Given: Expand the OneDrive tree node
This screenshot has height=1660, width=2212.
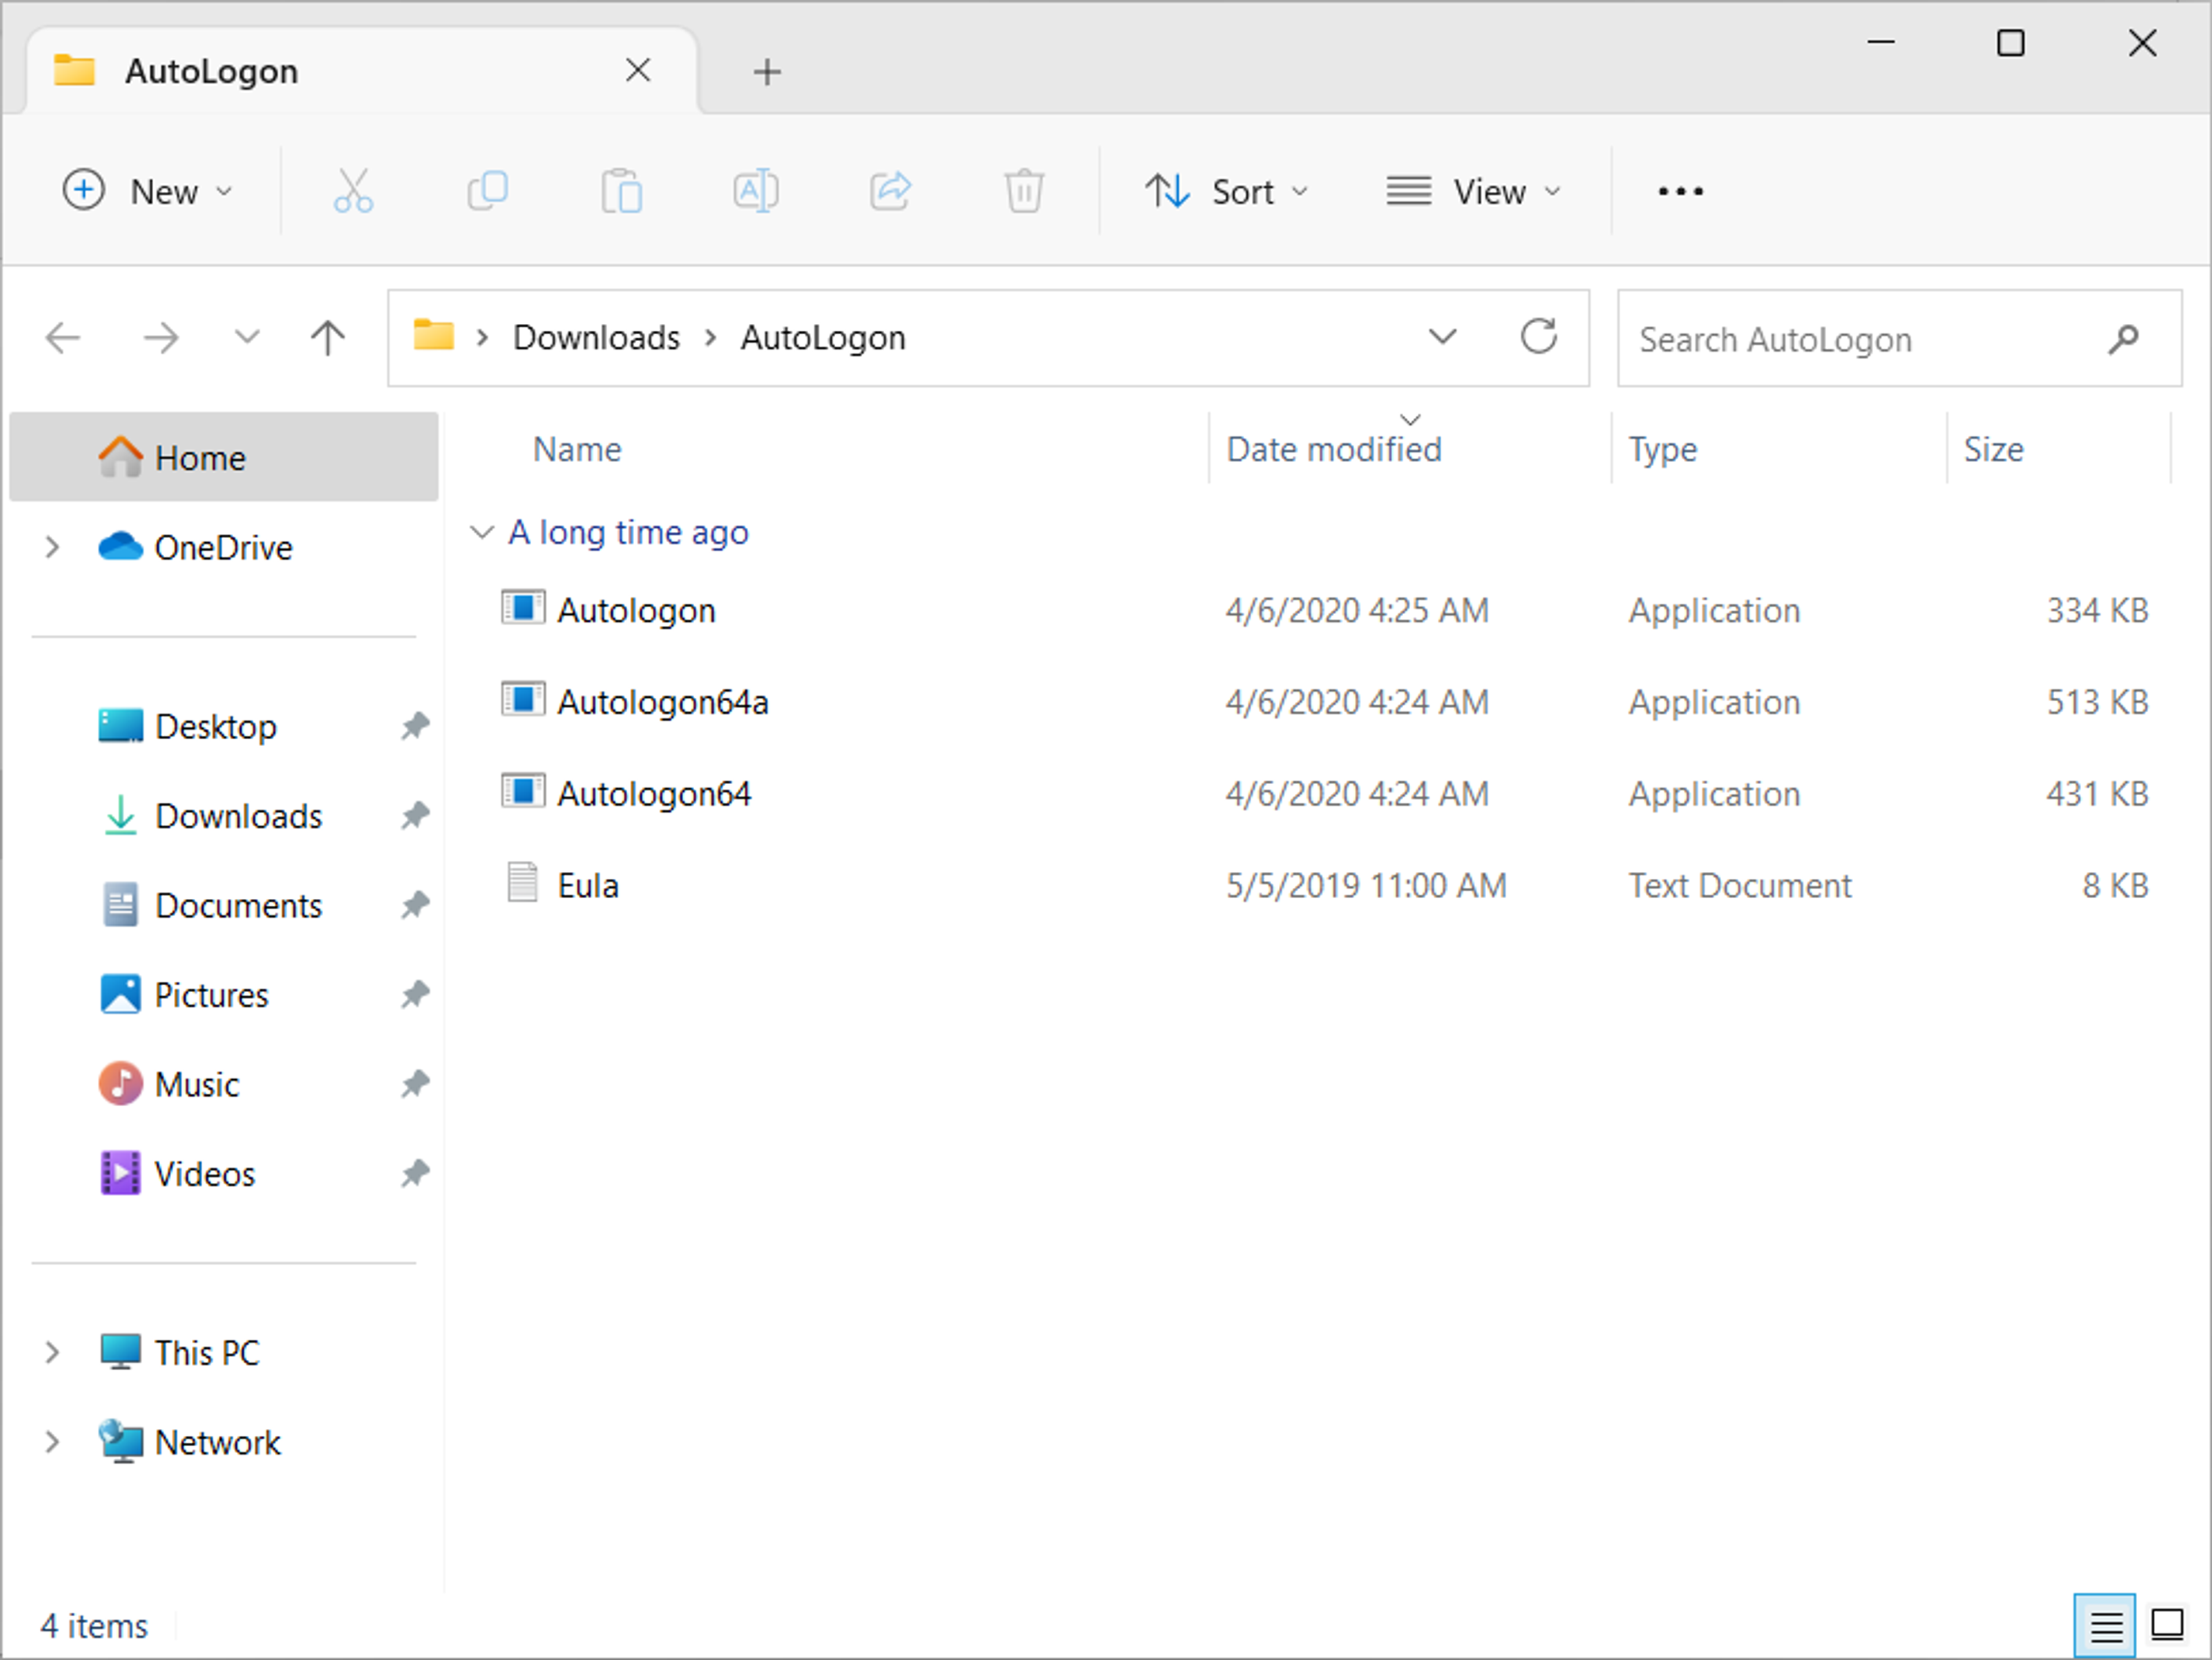Looking at the screenshot, I should pyautogui.click(x=52, y=547).
